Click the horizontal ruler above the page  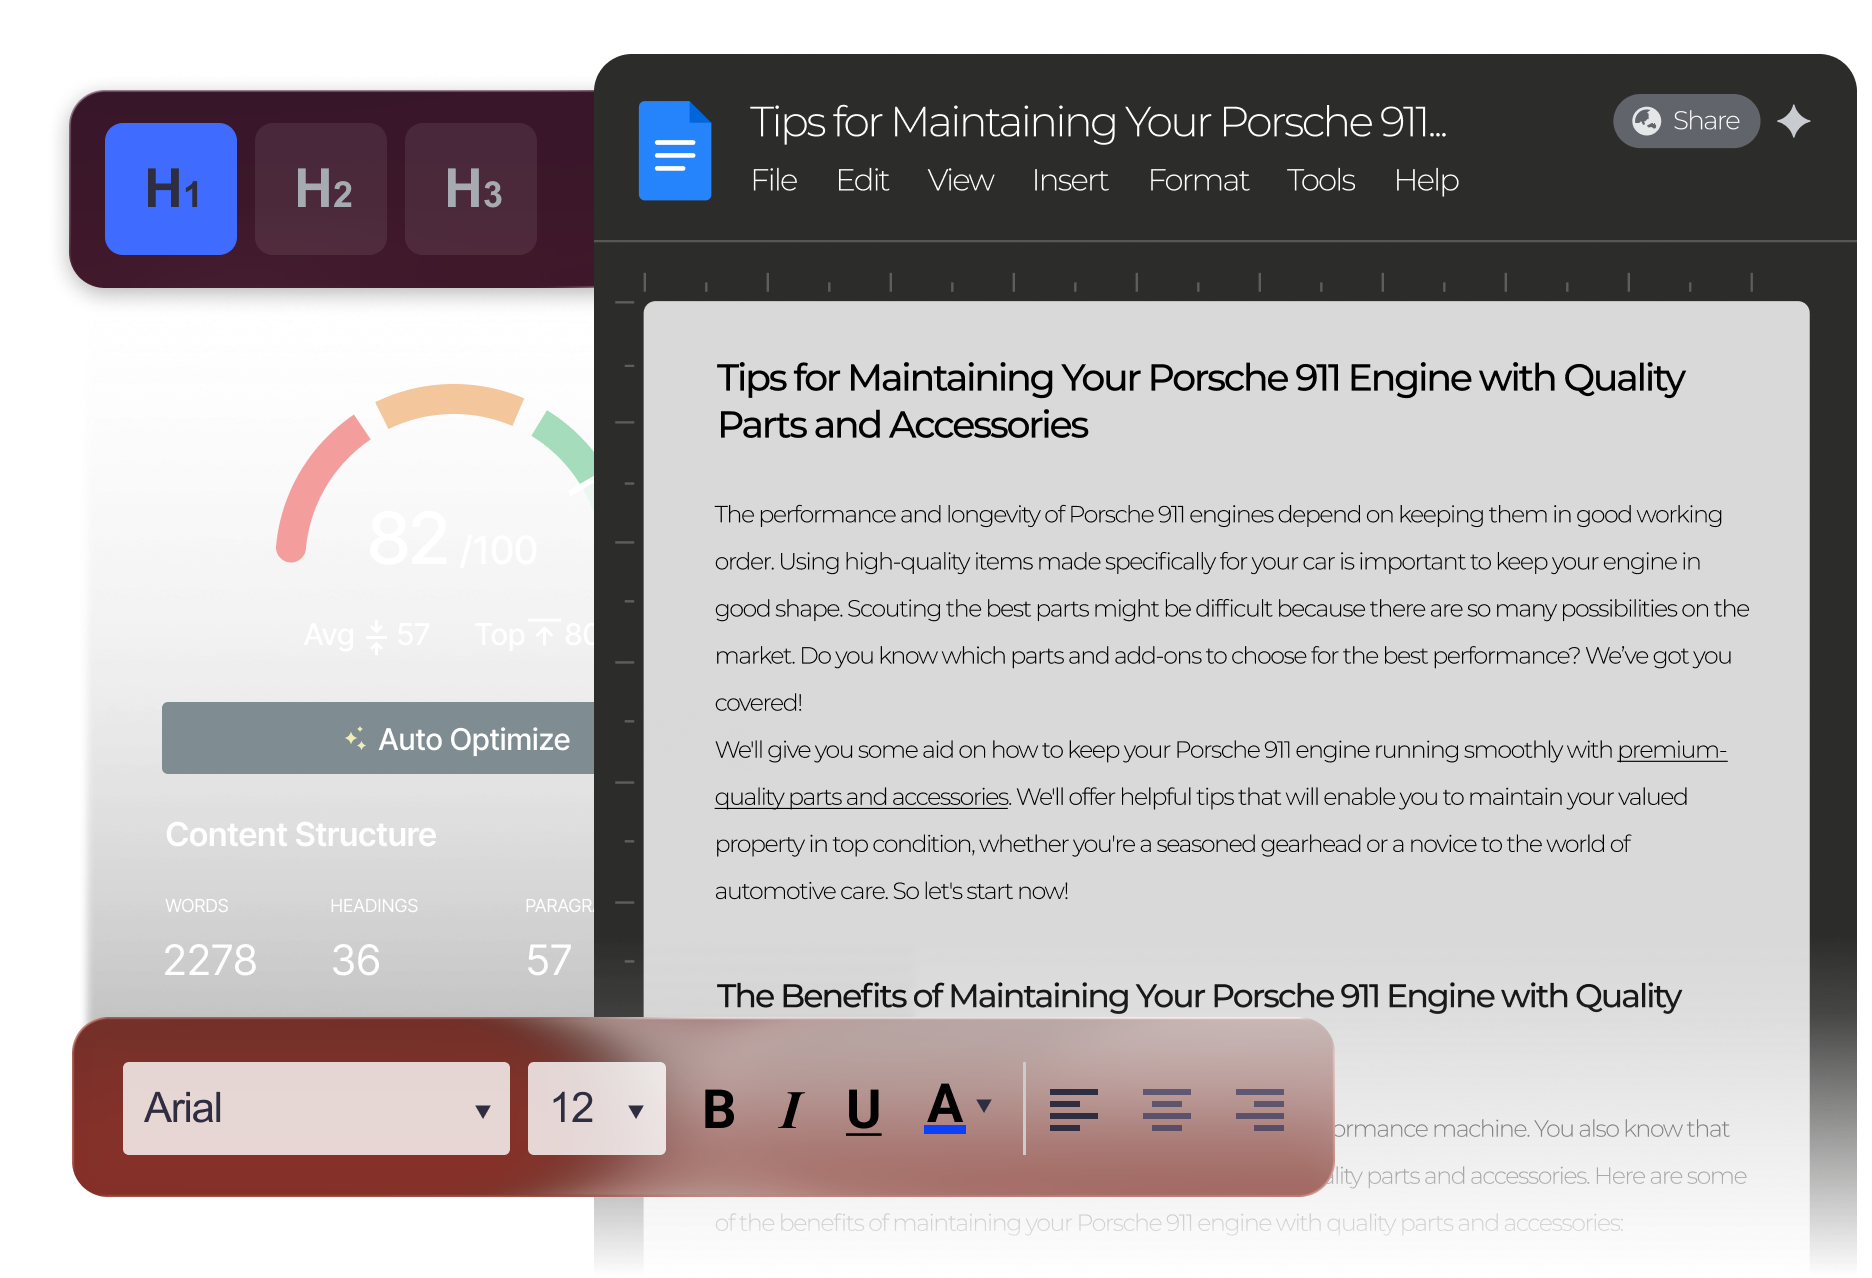coord(1198,282)
